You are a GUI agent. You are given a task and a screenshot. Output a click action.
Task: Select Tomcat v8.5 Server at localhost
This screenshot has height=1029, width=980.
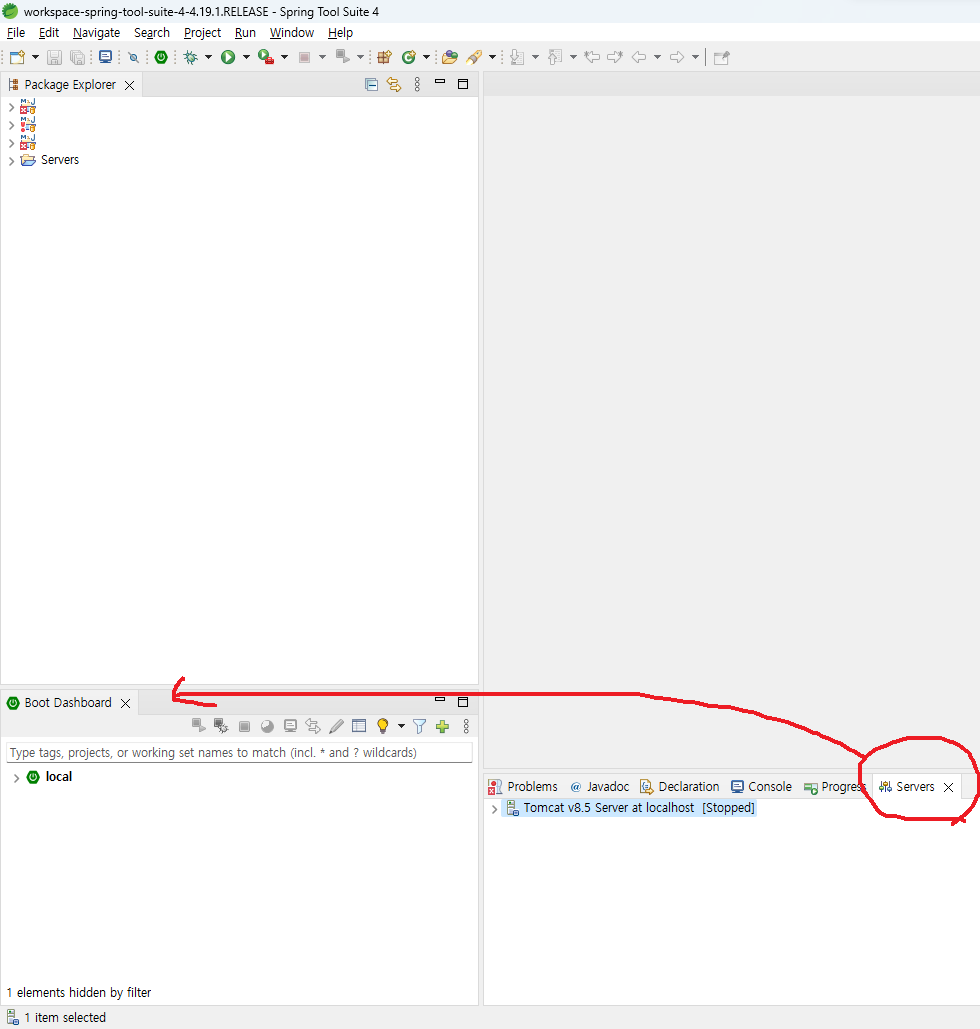tap(630, 808)
